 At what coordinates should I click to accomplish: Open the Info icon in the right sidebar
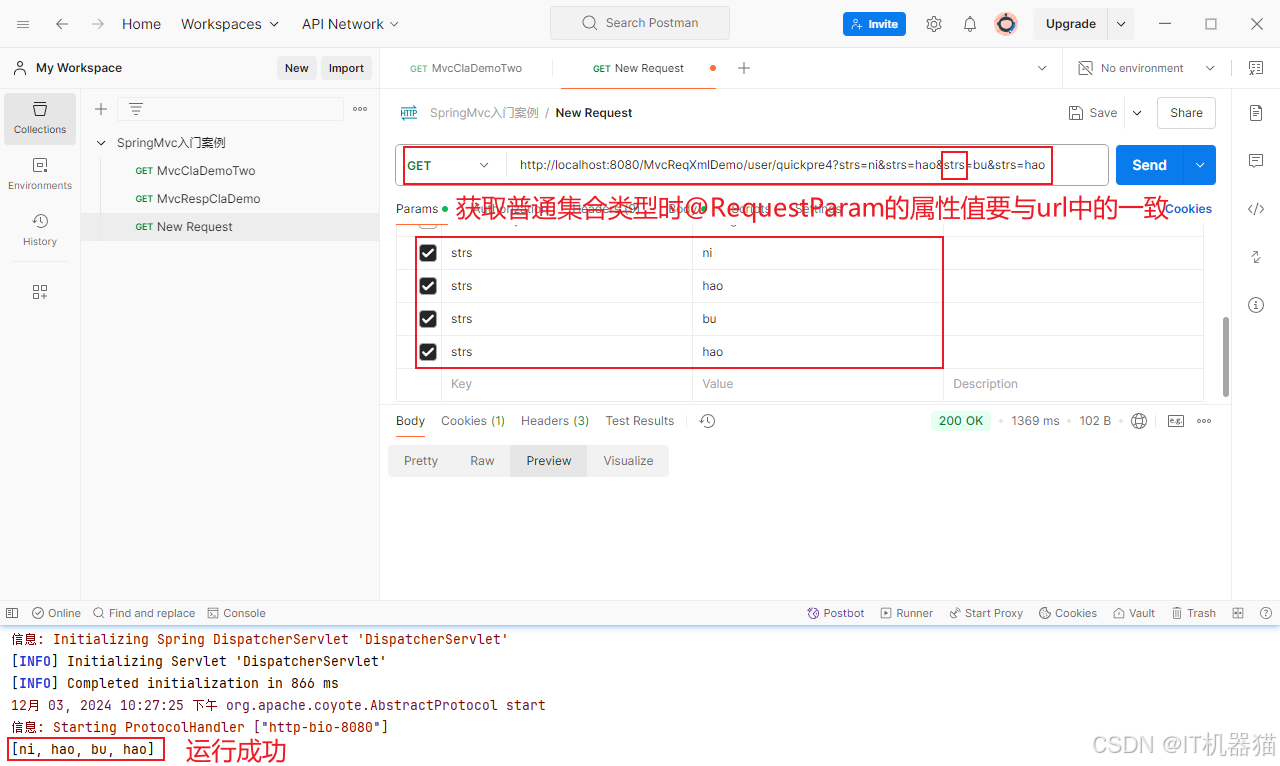tap(1256, 305)
